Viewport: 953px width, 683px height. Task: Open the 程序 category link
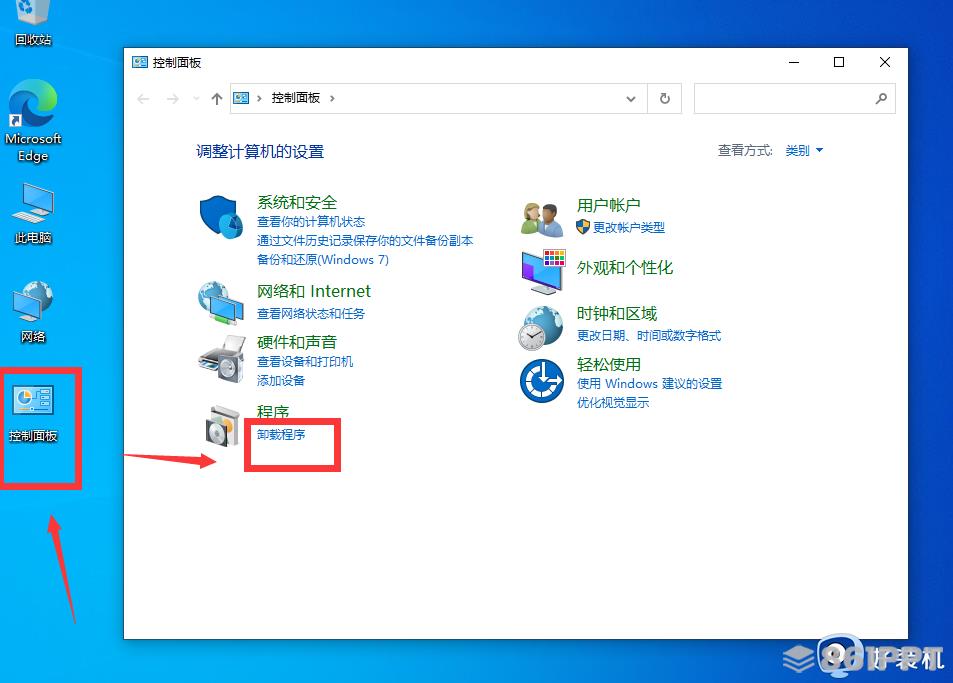click(273, 411)
